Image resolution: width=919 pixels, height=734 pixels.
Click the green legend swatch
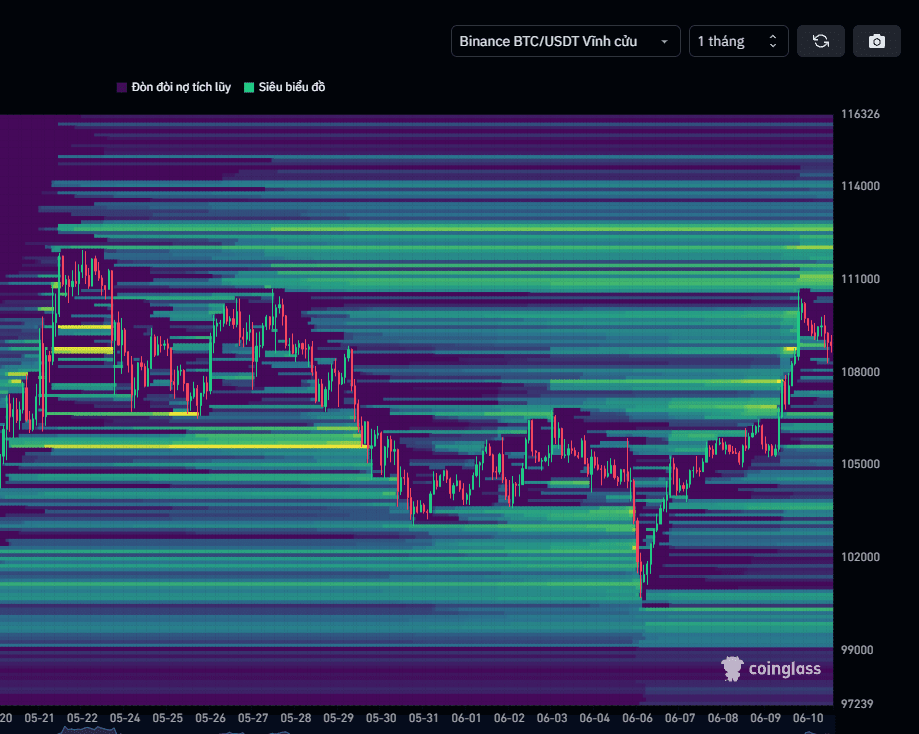tap(249, 87)
